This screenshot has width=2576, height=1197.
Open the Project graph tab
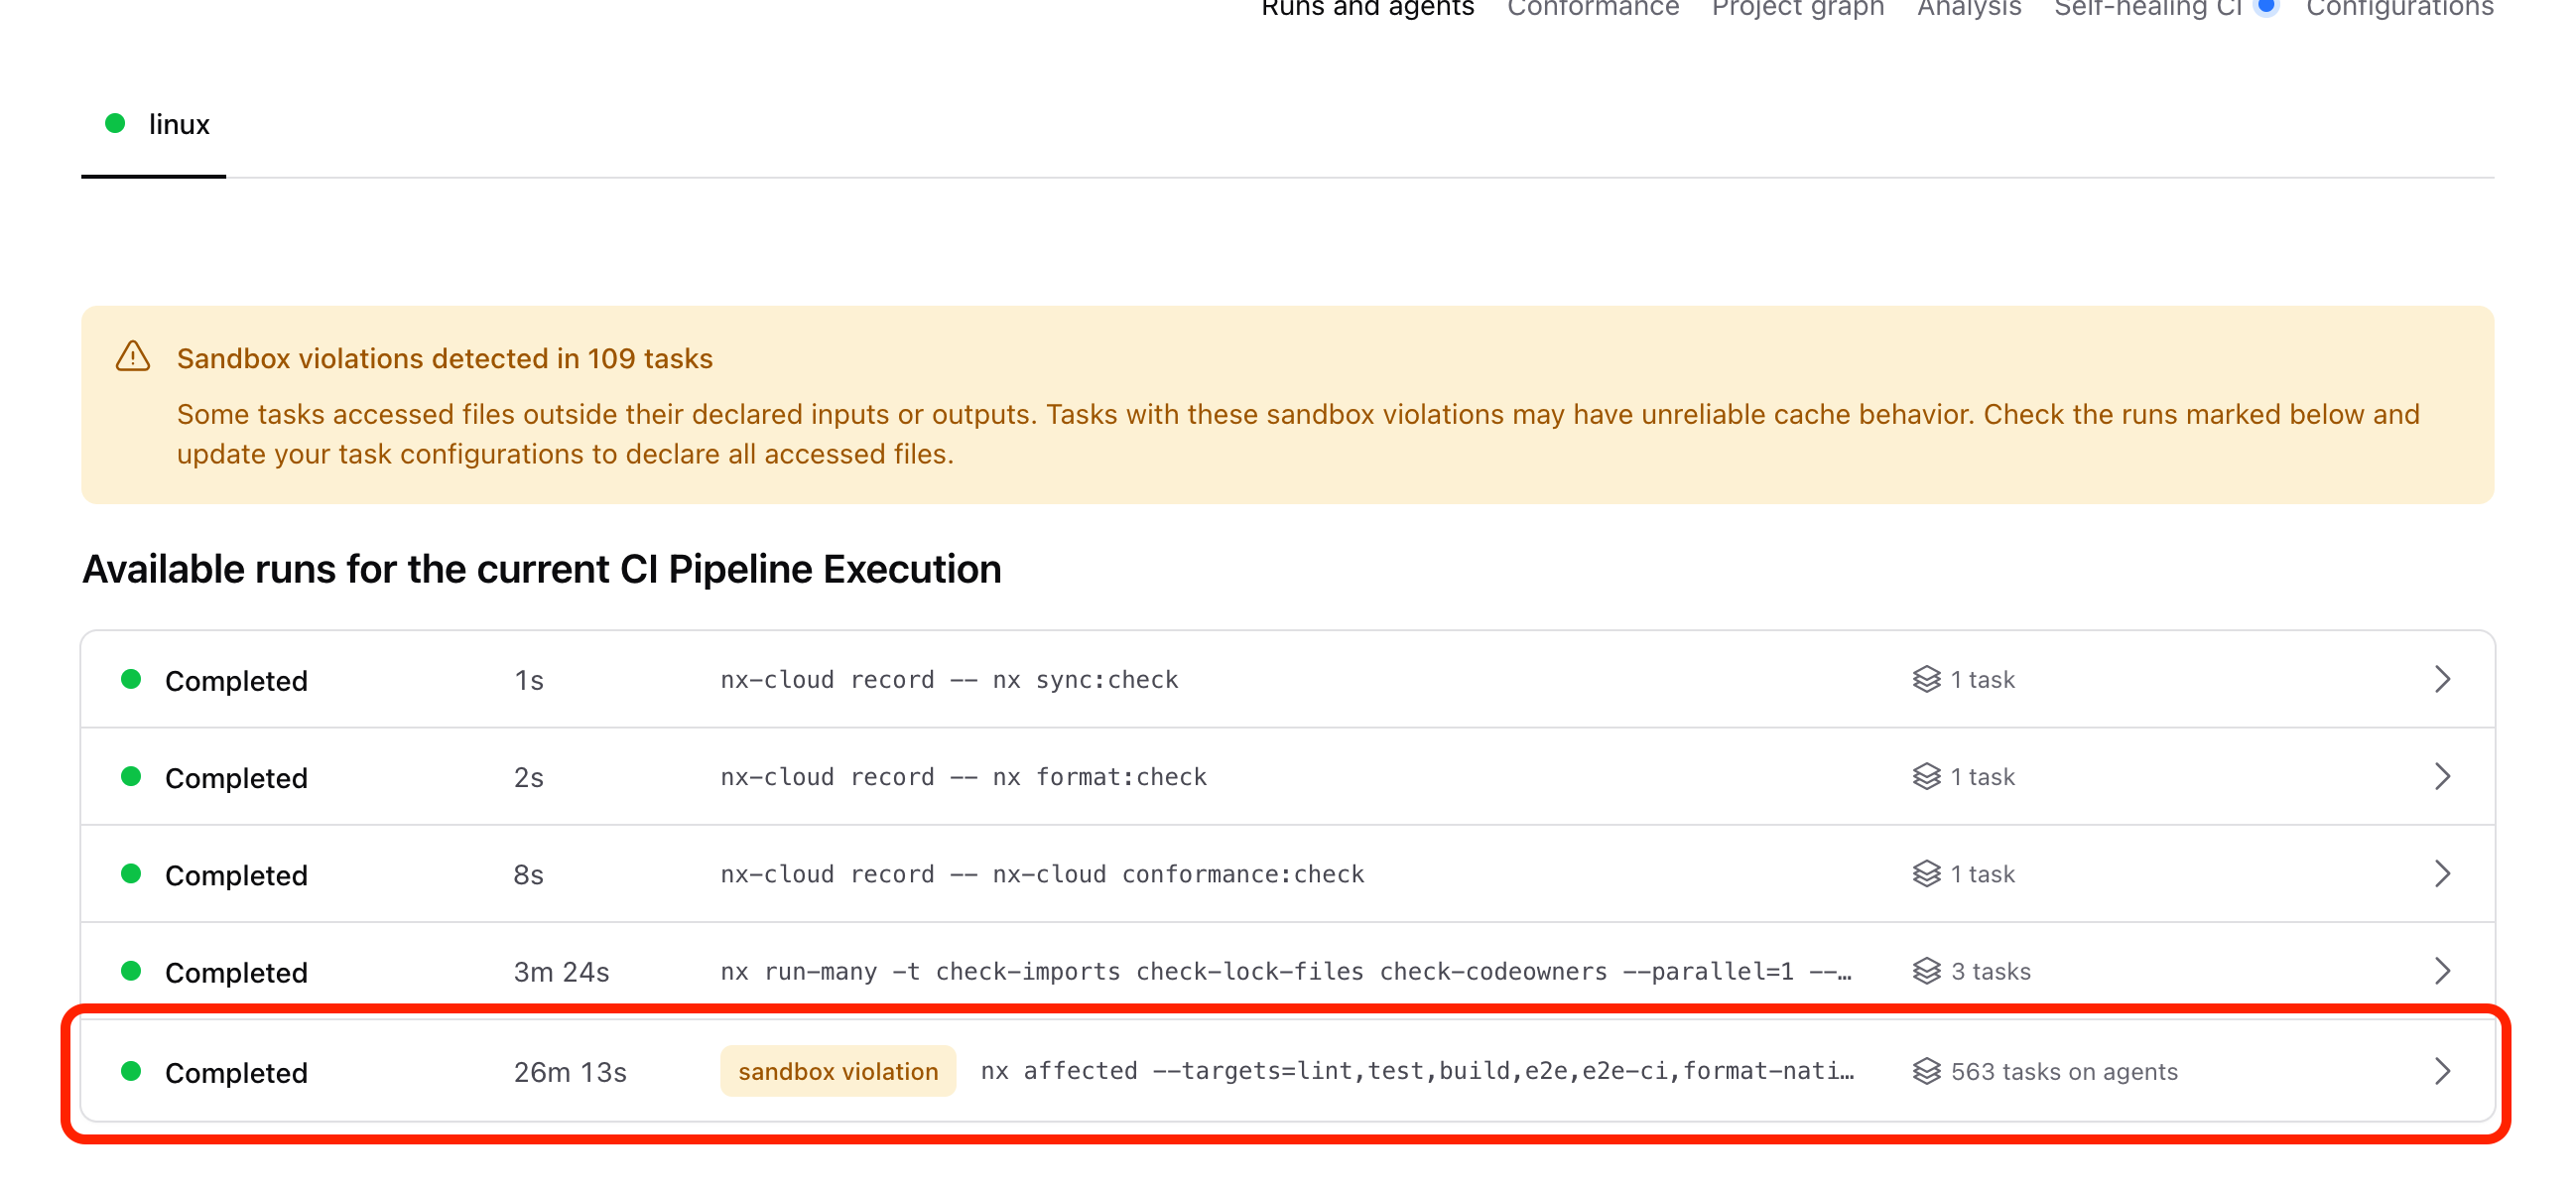(1797, 8)
